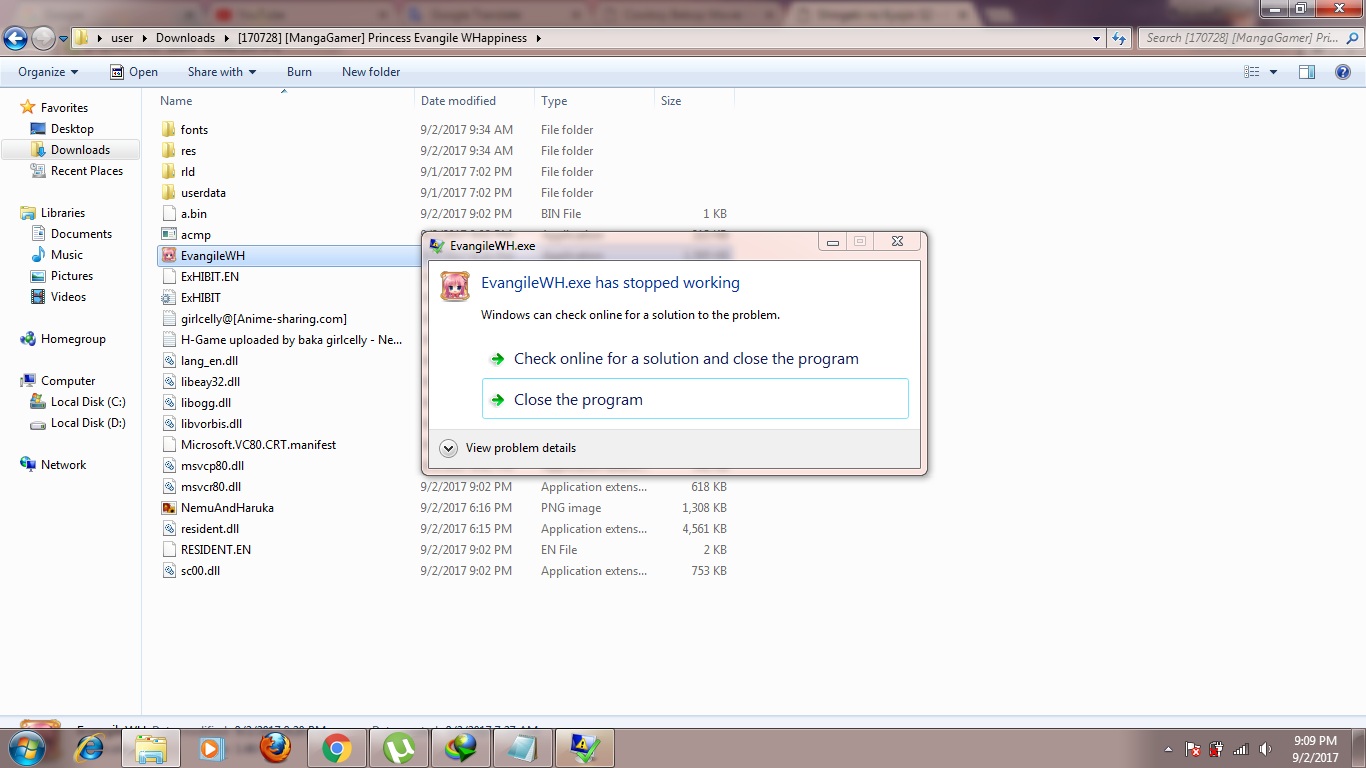1366x768 pixels.
Task: Select the NemuAndHaruka PNG image file
Action: click(x=227, y=508)
